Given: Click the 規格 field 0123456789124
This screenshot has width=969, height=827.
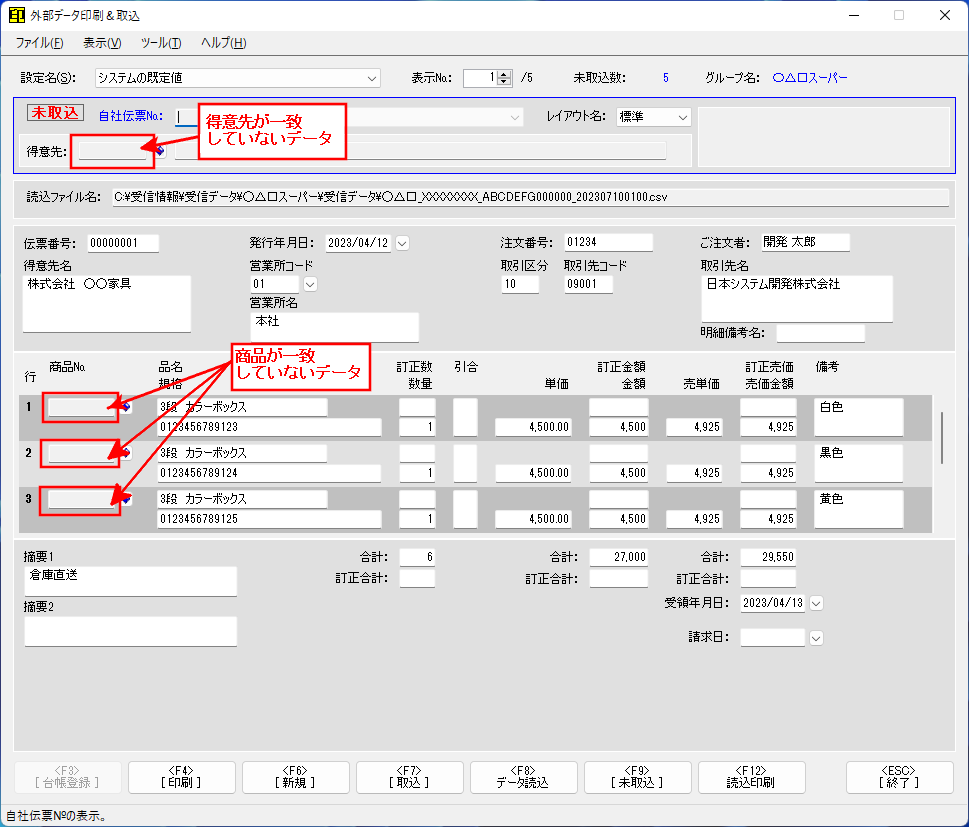Looking at the screenshot, I should (269, 473).
